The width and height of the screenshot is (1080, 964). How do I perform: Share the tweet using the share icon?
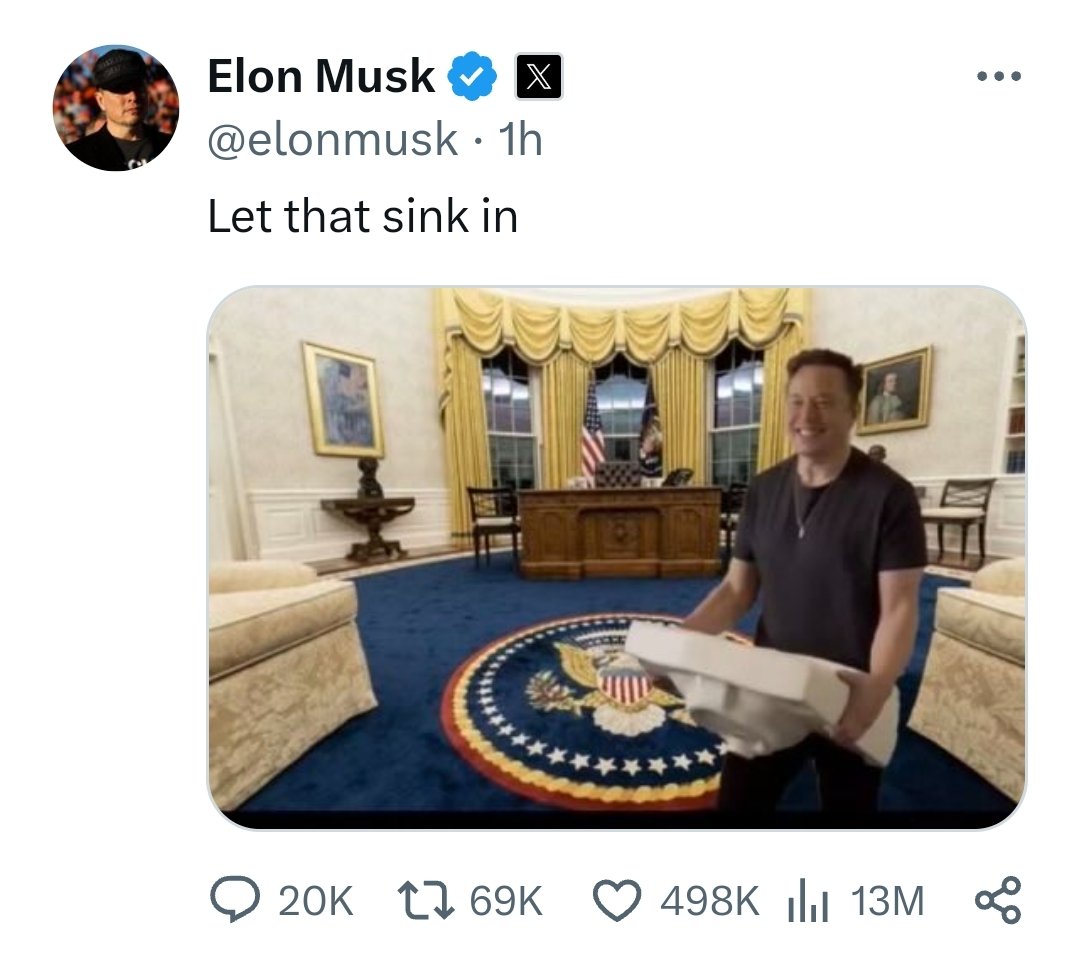(x=998, y=900)
